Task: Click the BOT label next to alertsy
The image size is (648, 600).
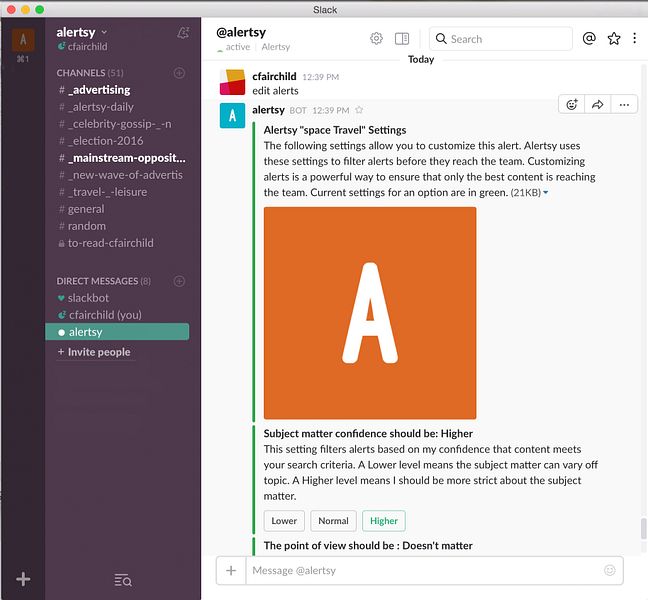Action: pyautogui.click(x=298, y=110)
